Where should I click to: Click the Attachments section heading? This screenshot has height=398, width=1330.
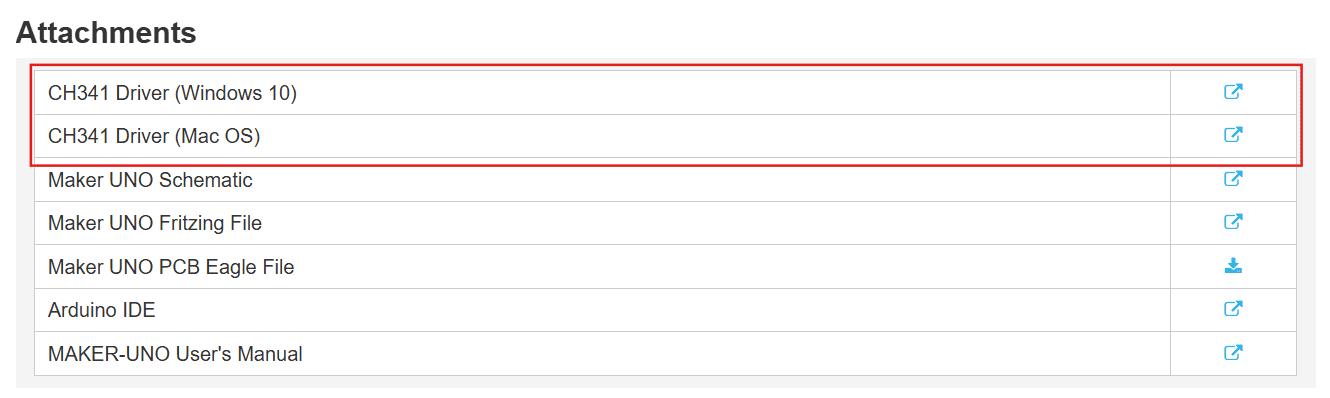point(106,32)
